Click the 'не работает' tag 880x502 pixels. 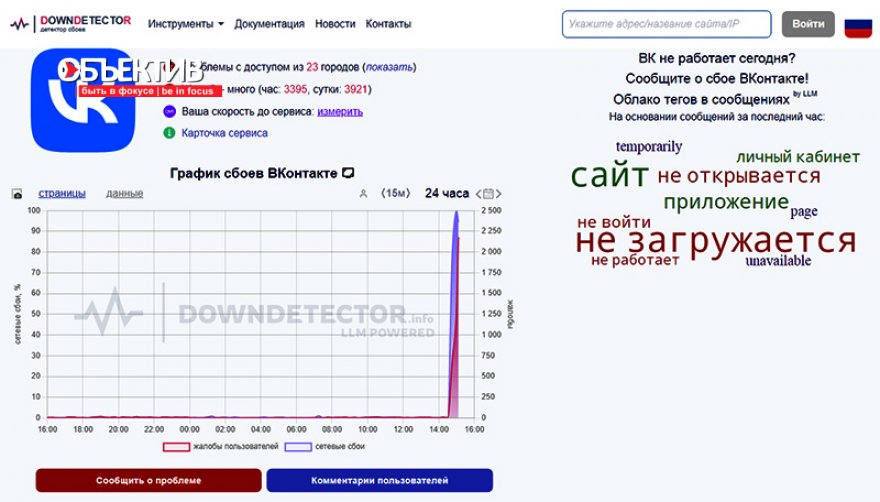pos(635,260)
